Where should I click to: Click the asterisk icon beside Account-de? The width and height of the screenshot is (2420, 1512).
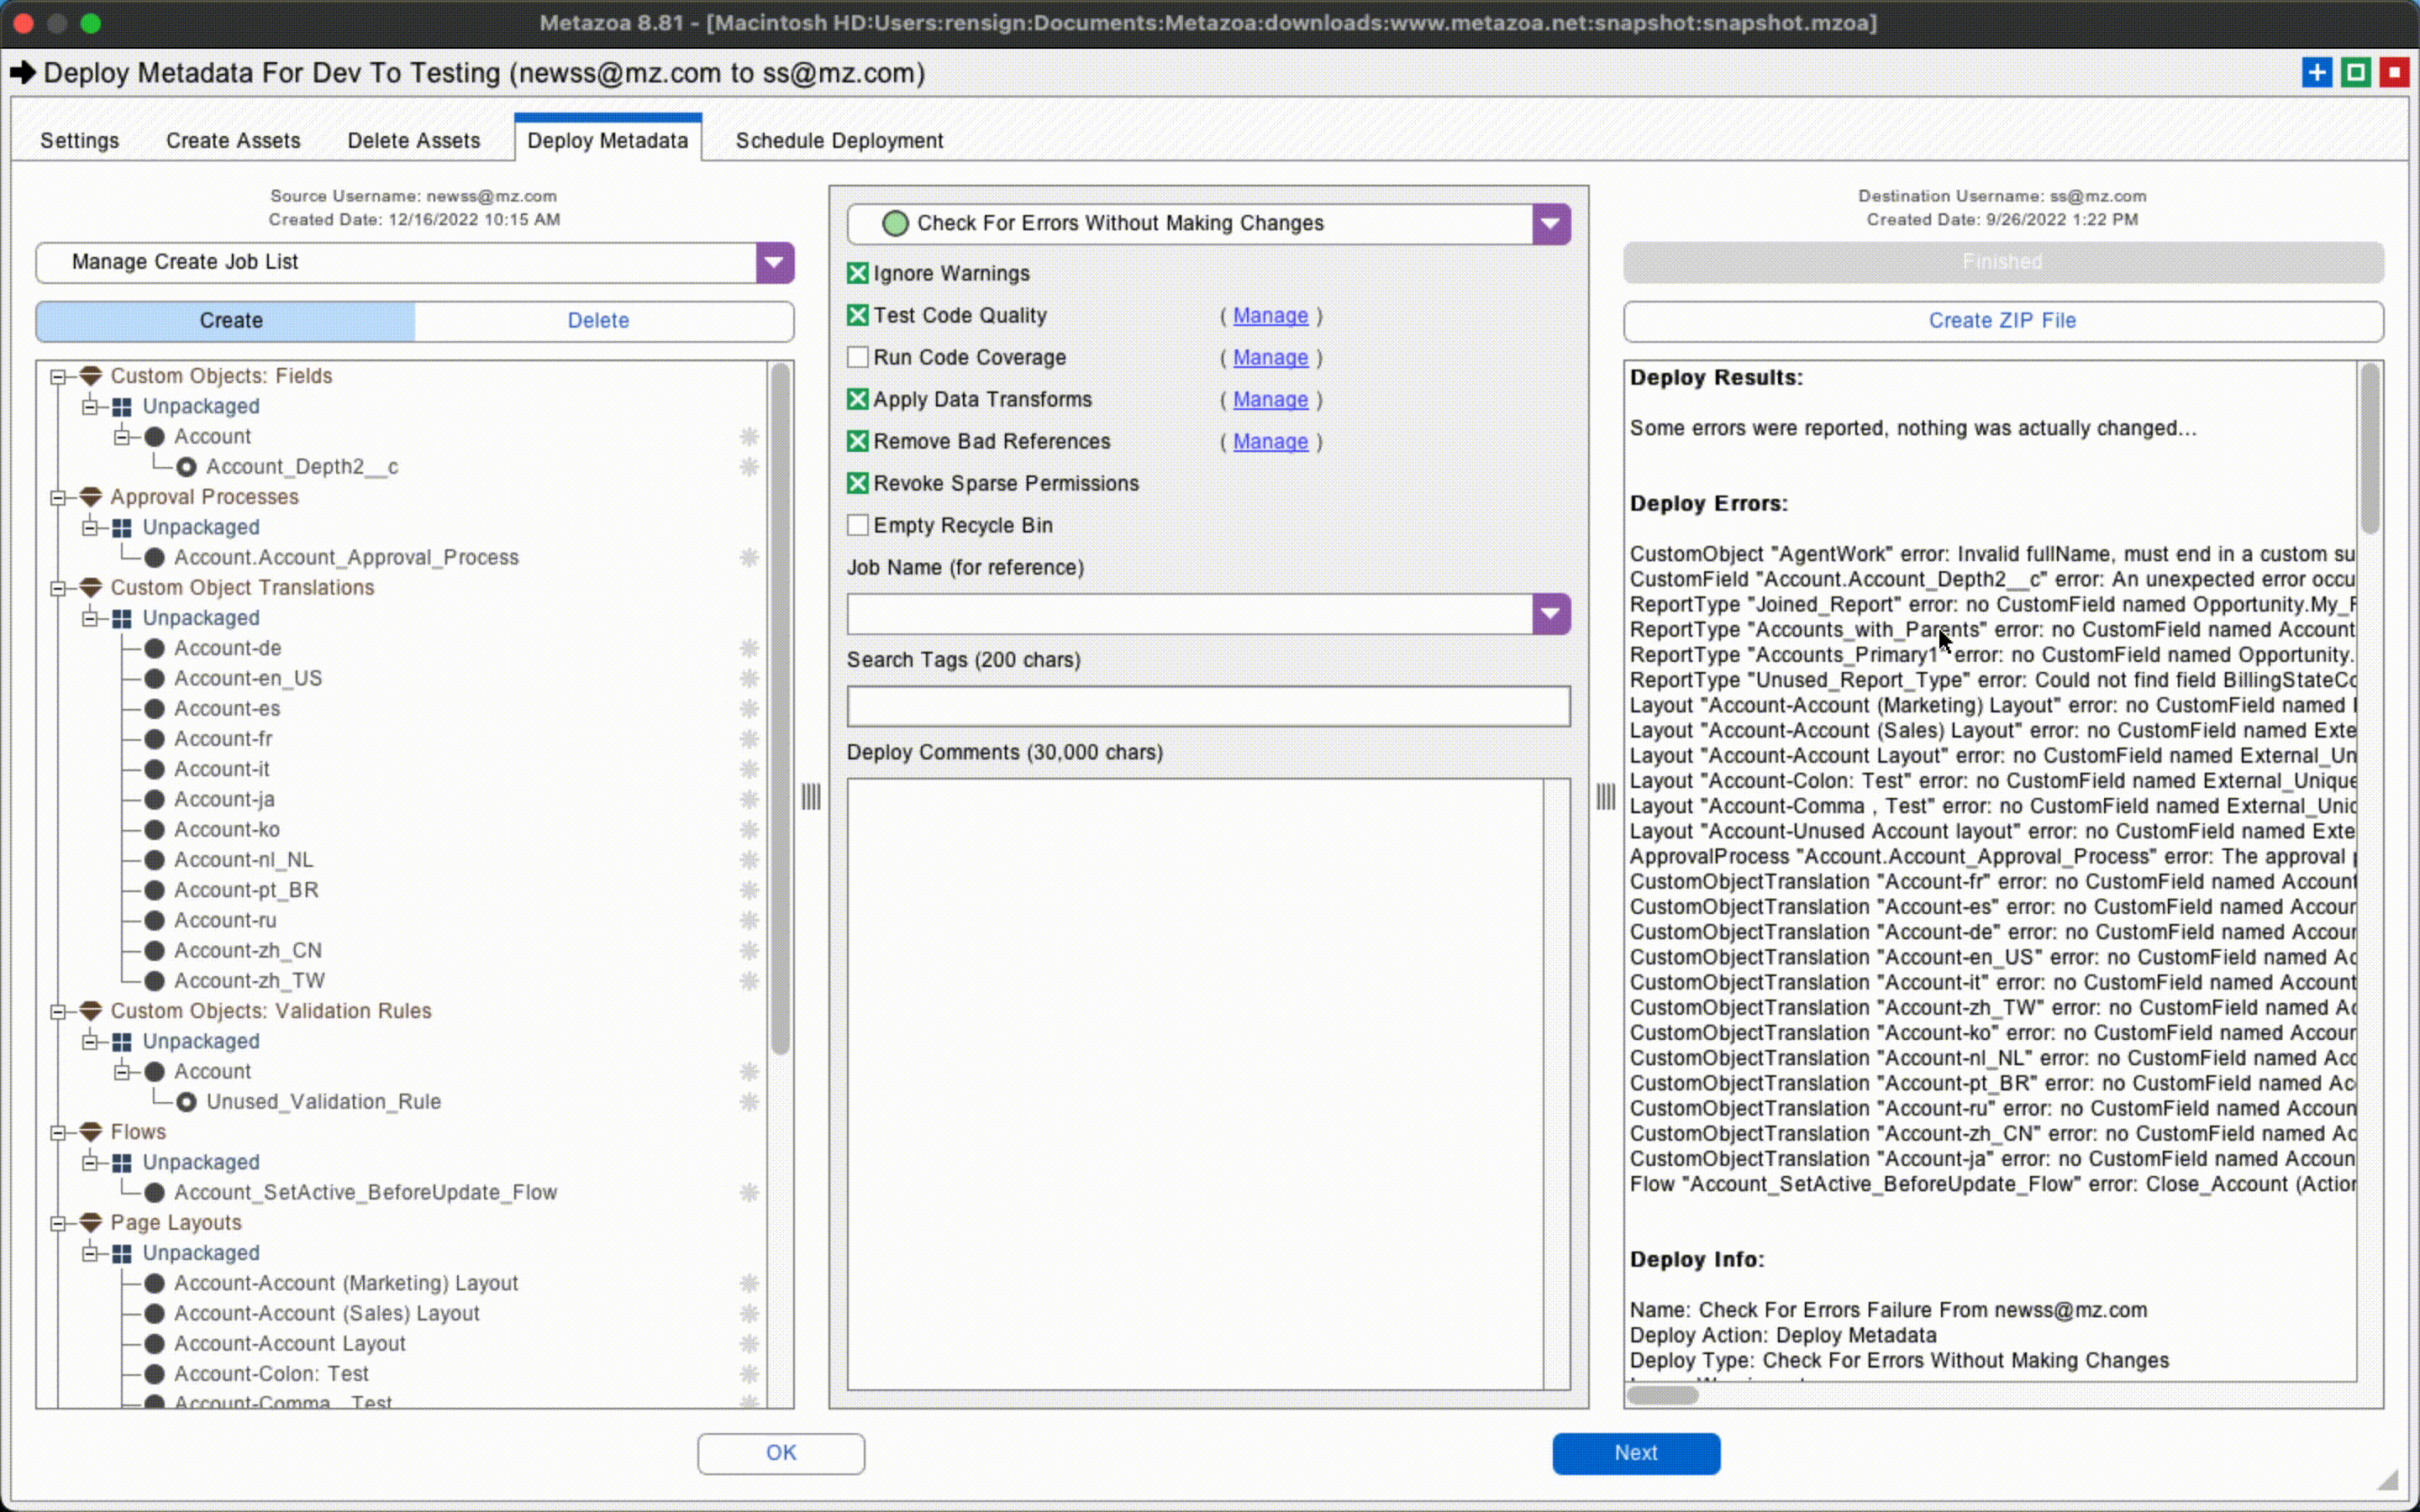[x=749, y=648]
